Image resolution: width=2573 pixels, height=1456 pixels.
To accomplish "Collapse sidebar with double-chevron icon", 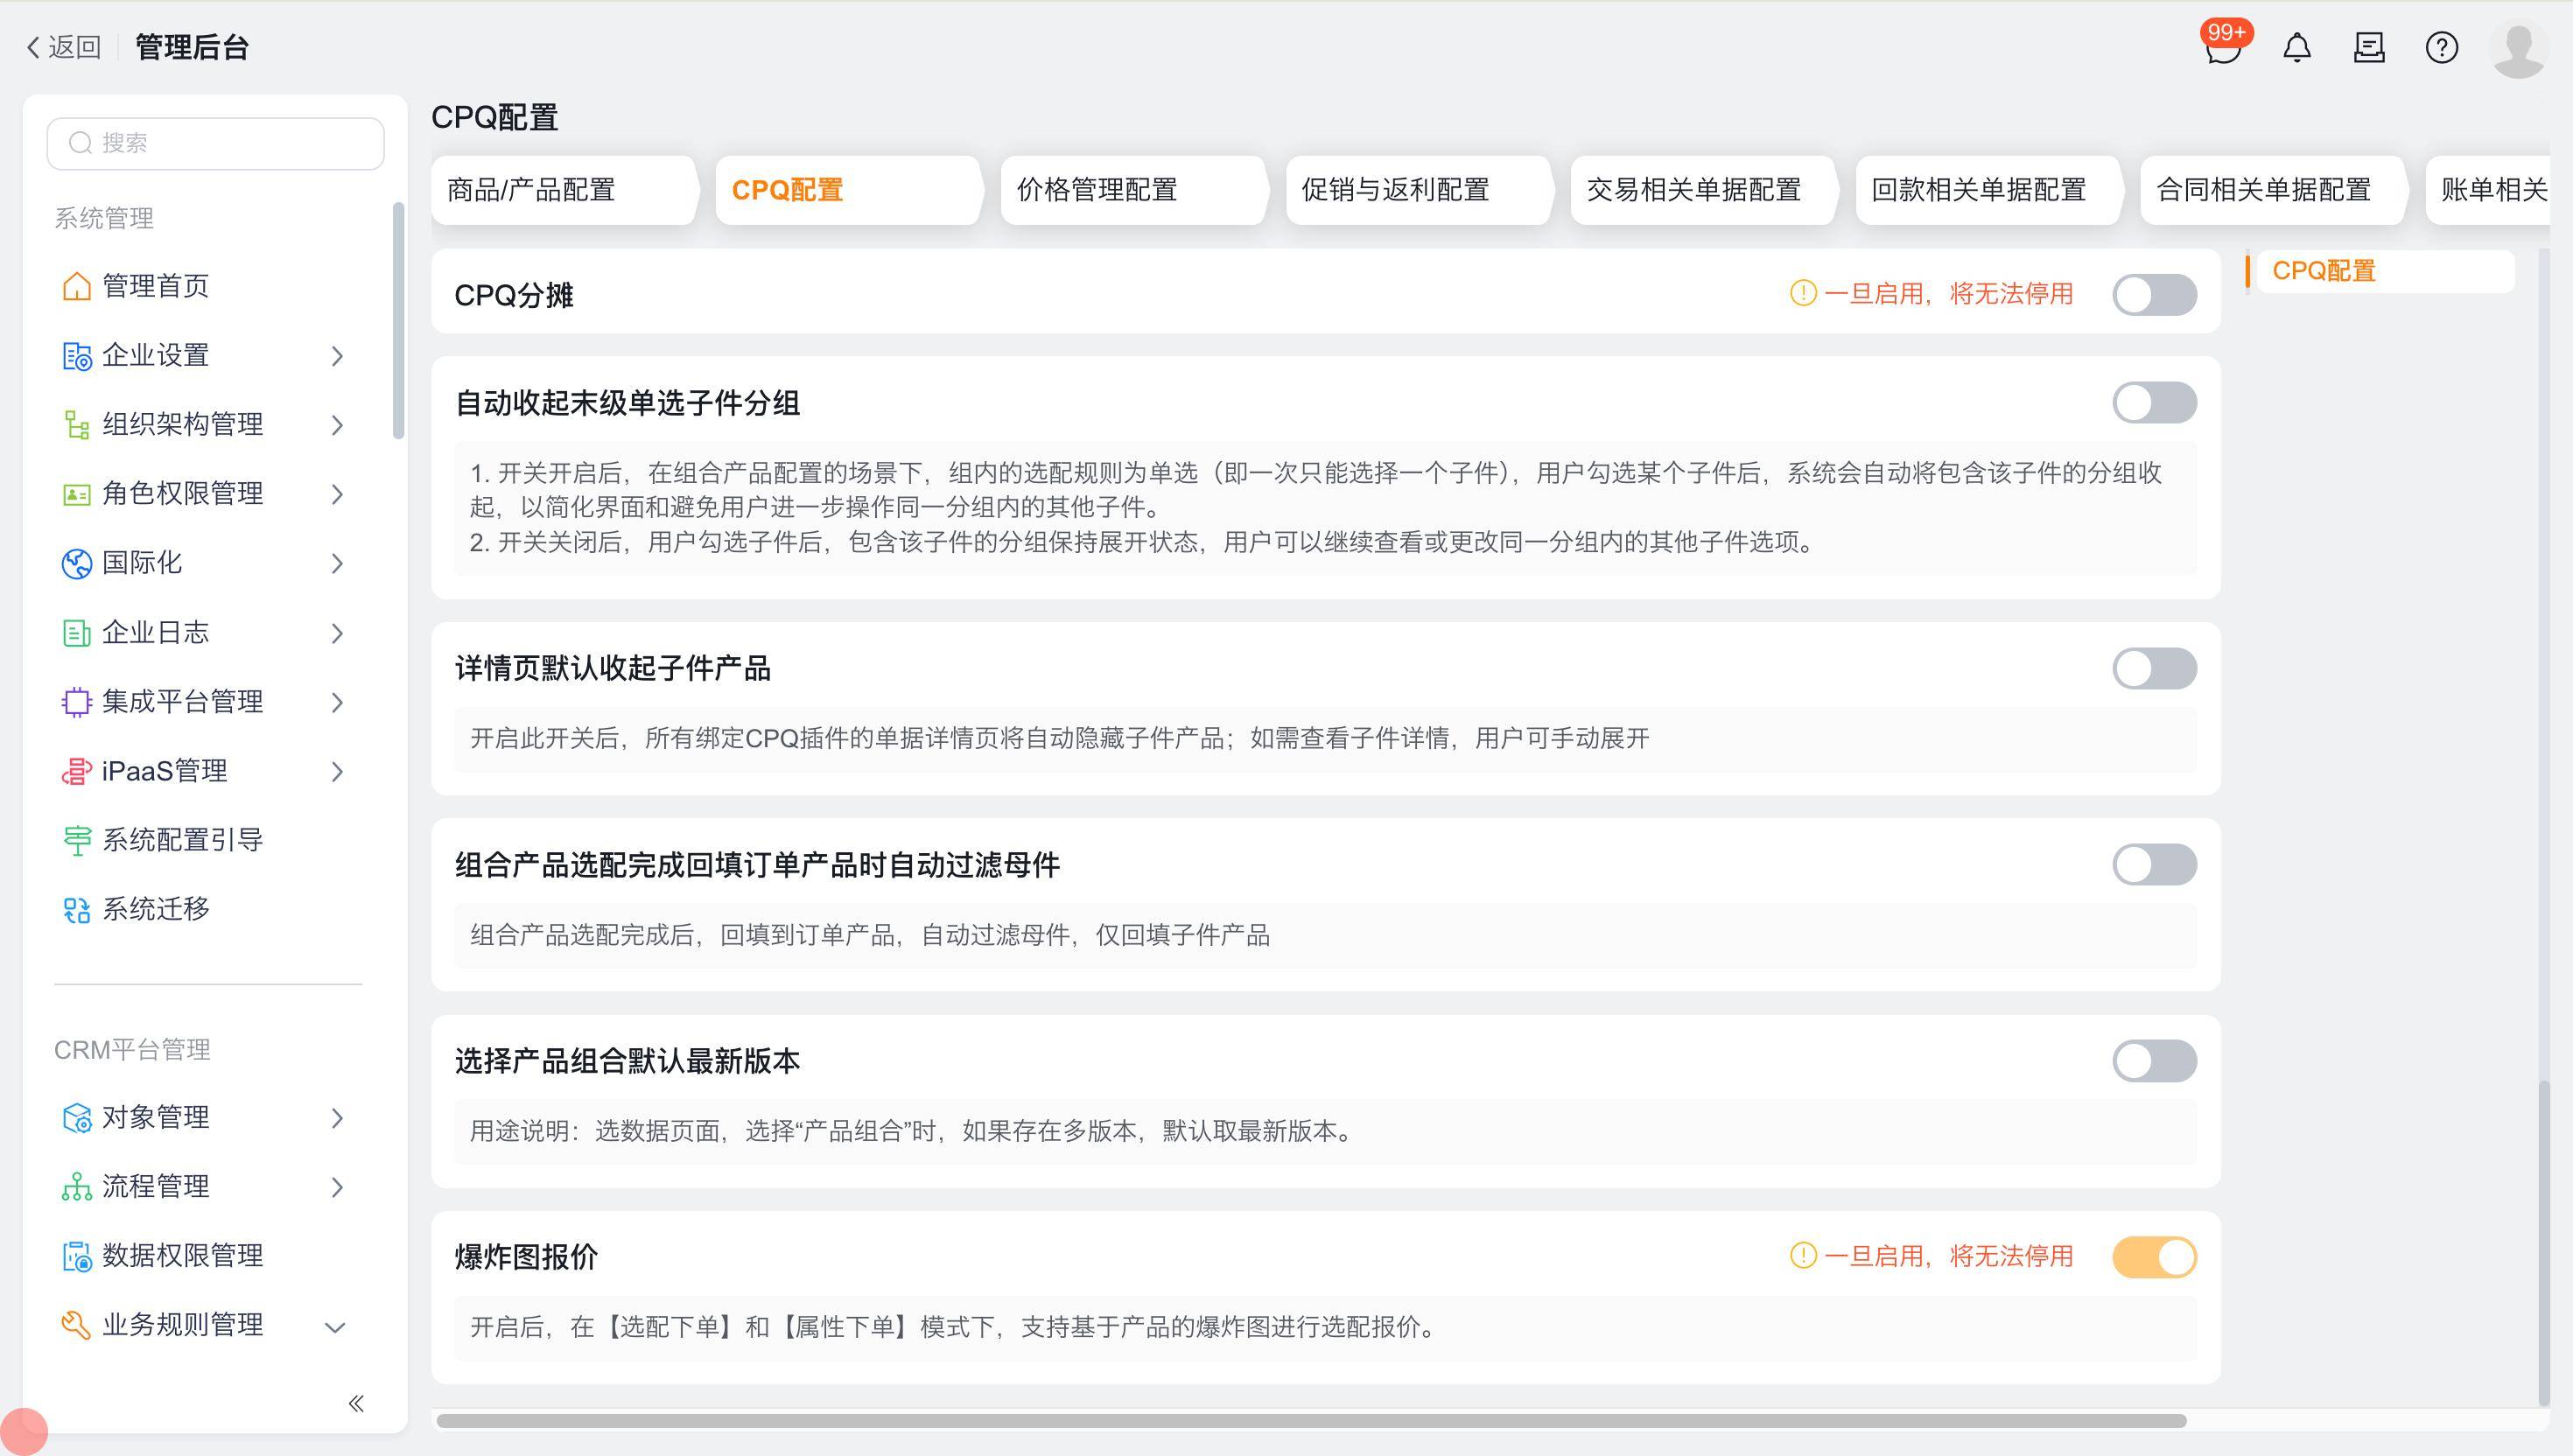I will [356, 1403].
